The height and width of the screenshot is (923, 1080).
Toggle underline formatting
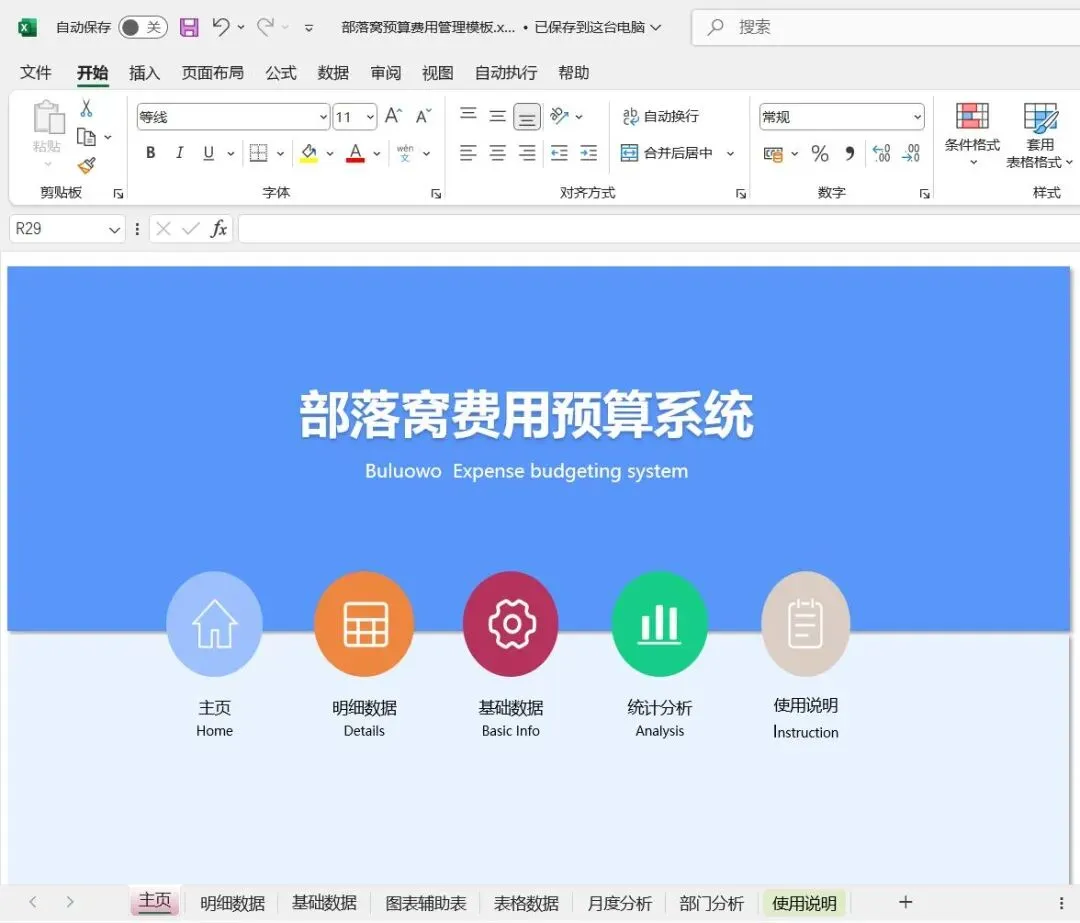click(209, 153)
